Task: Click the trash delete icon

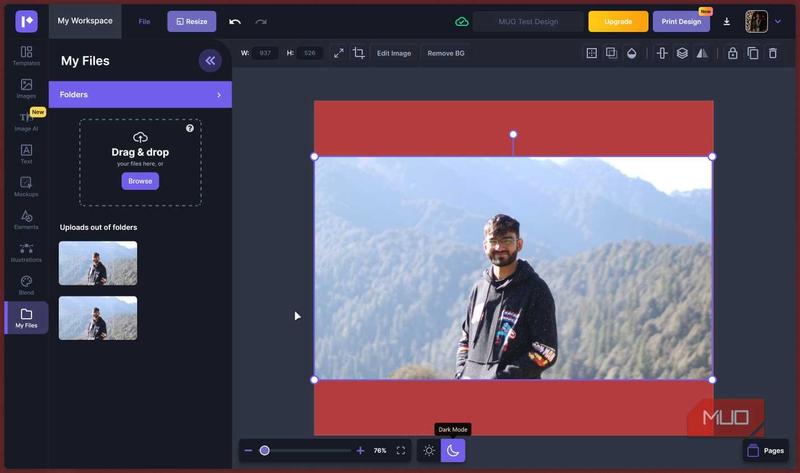Action: [772, 53]
